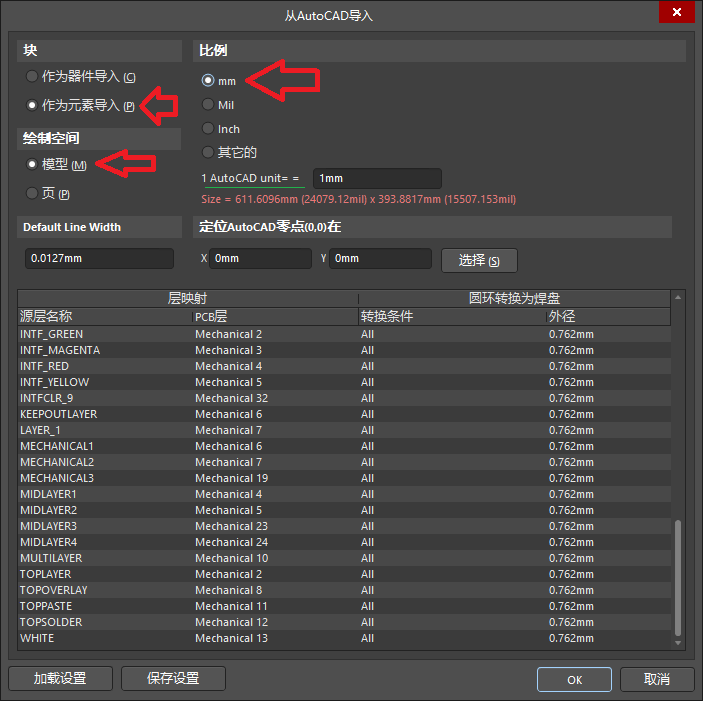
Task: Select MIDLAYER4 source layer row
Action: pos(344,542)
